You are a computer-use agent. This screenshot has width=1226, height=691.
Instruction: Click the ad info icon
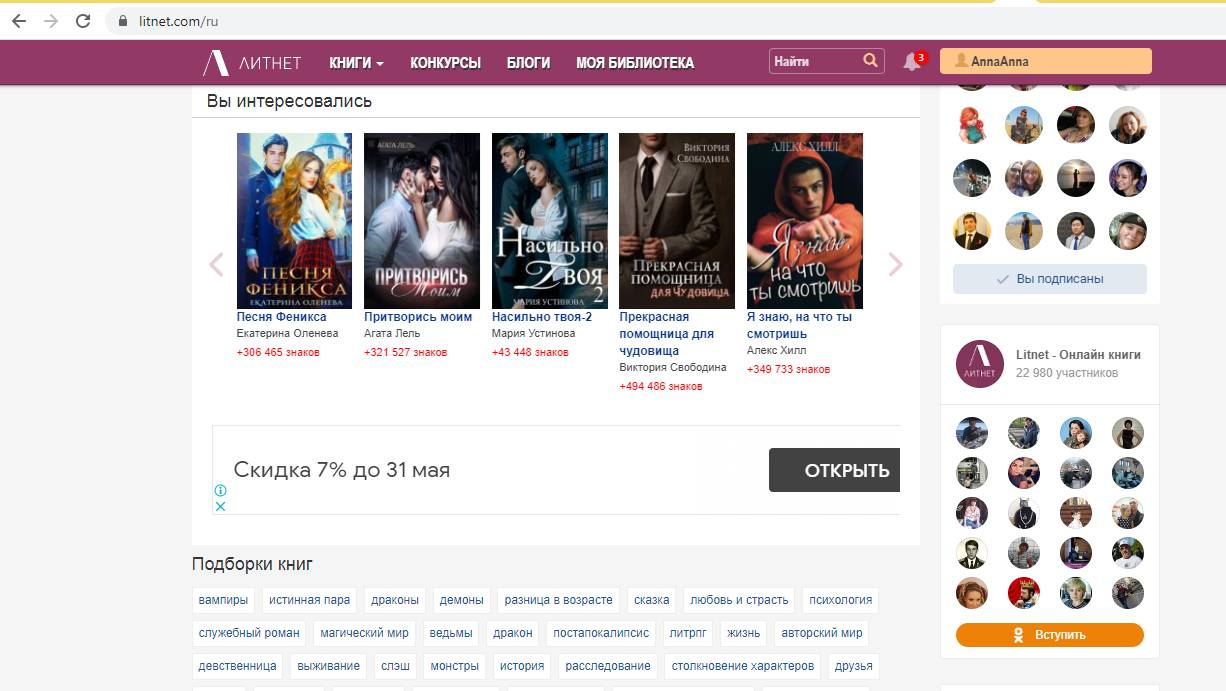221,490
